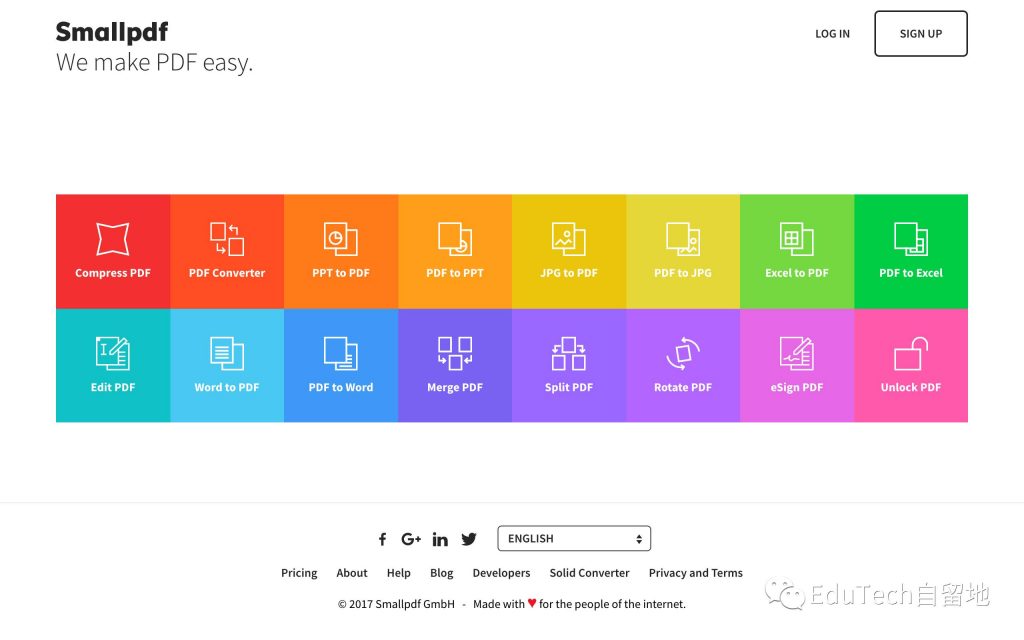Select the Rotate PDF icon
Viewport: 1024px width, 640px height.
coord(682,353)
